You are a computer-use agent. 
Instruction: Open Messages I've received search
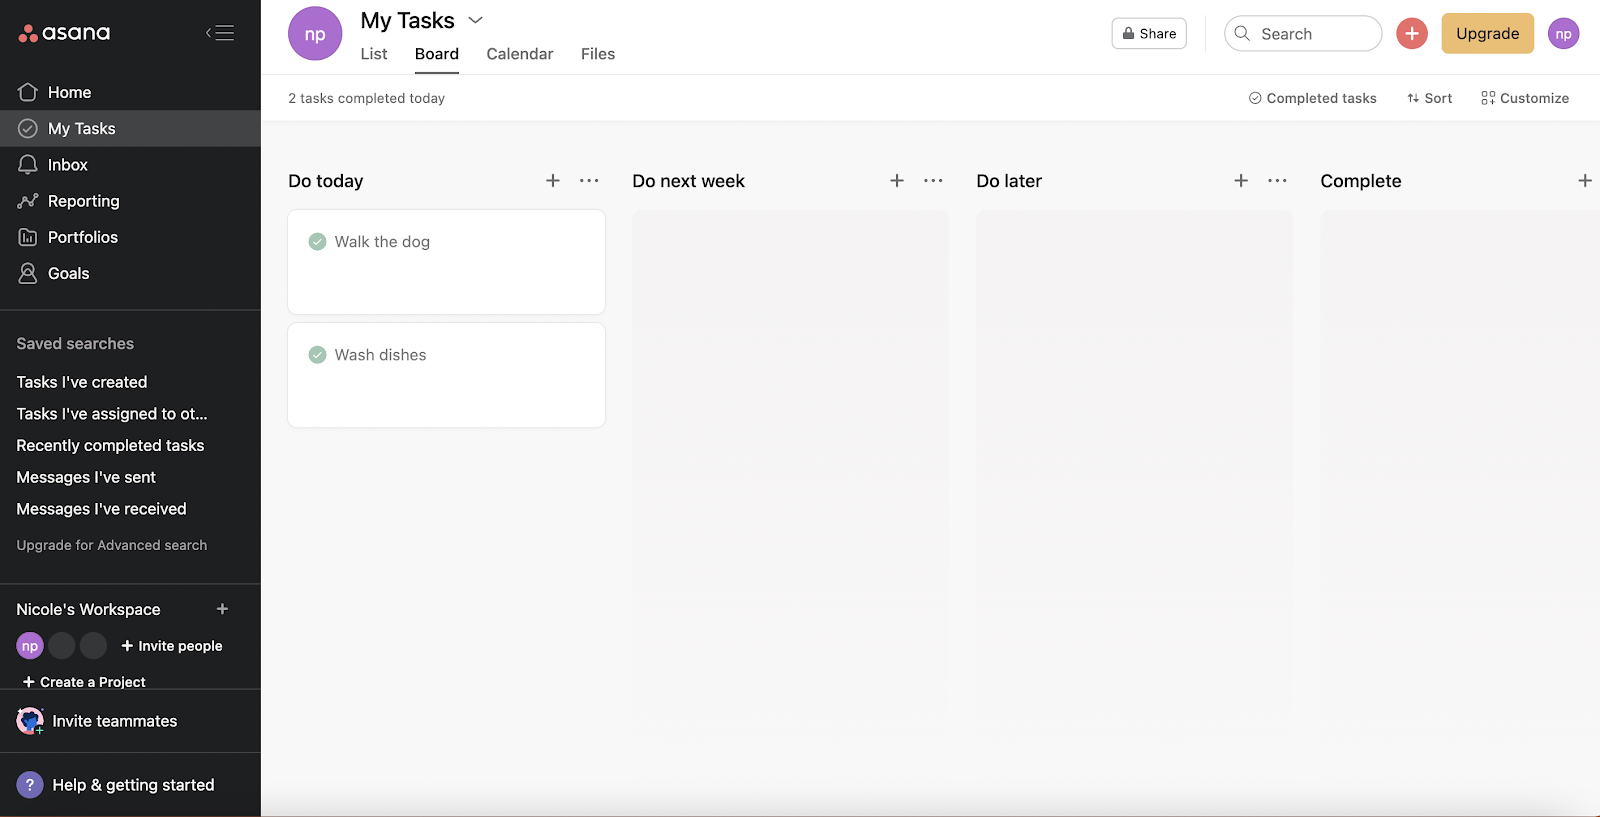tap(101, 509)
